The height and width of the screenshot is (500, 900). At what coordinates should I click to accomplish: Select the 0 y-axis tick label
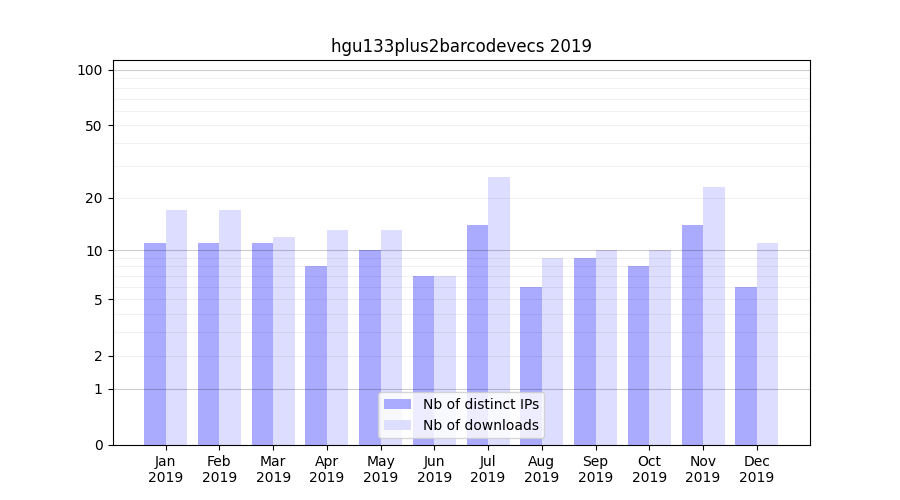[98, 445]
